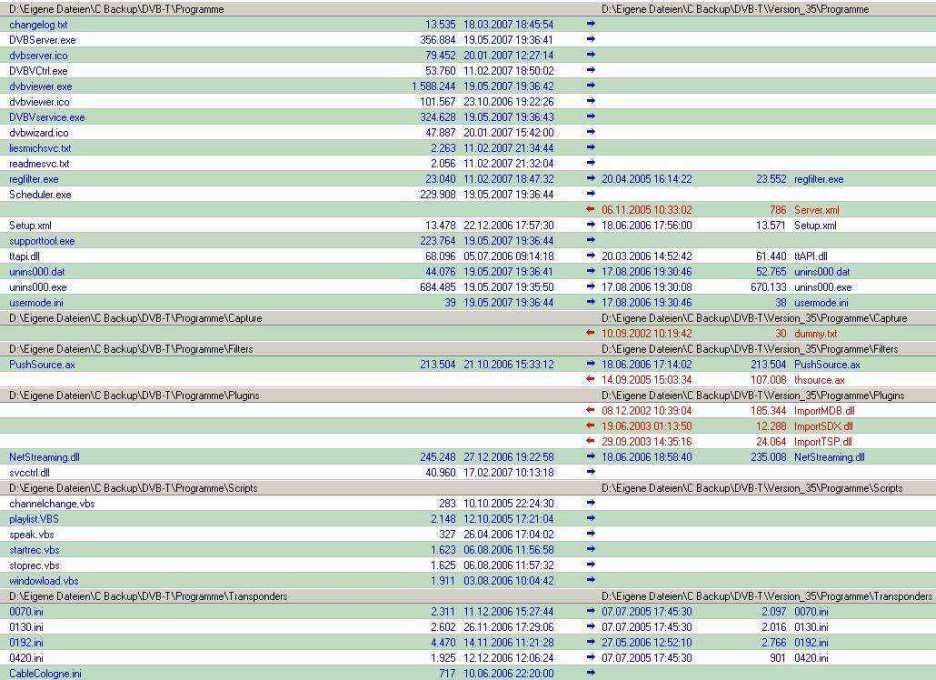This screenshot has height=680, width=936.
Task: Select the thsource.ax file name
Action: tap(820, 380)
